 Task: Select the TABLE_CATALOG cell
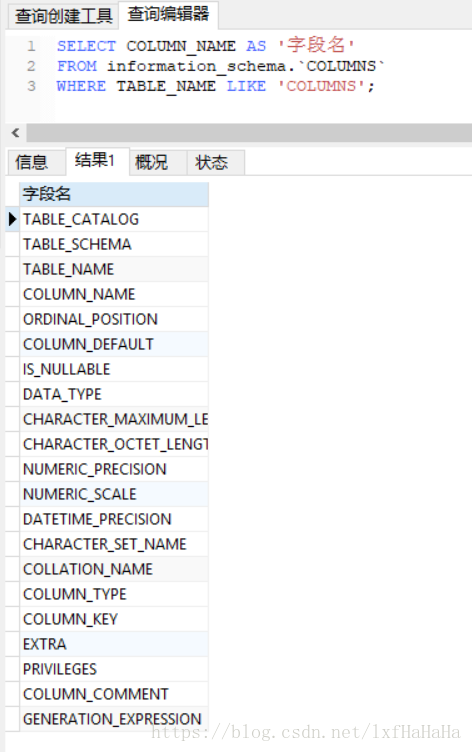[x=114, y=219]
